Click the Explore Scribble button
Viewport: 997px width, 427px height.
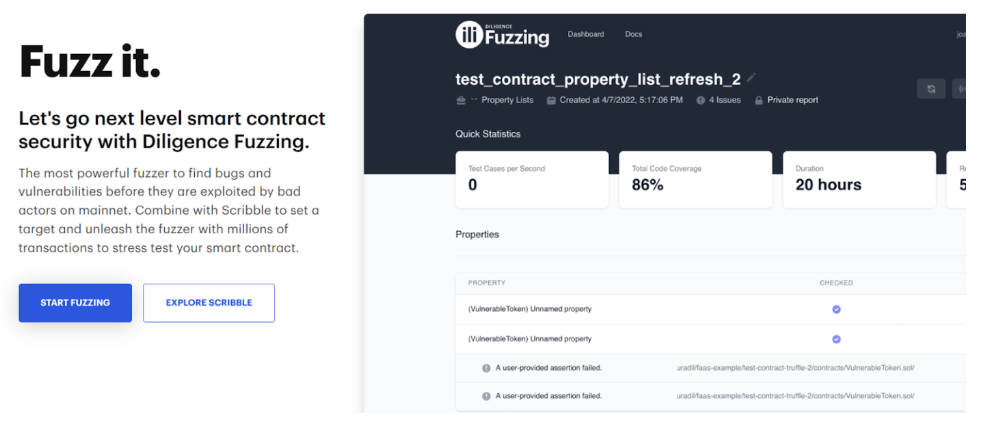[208, 303]
